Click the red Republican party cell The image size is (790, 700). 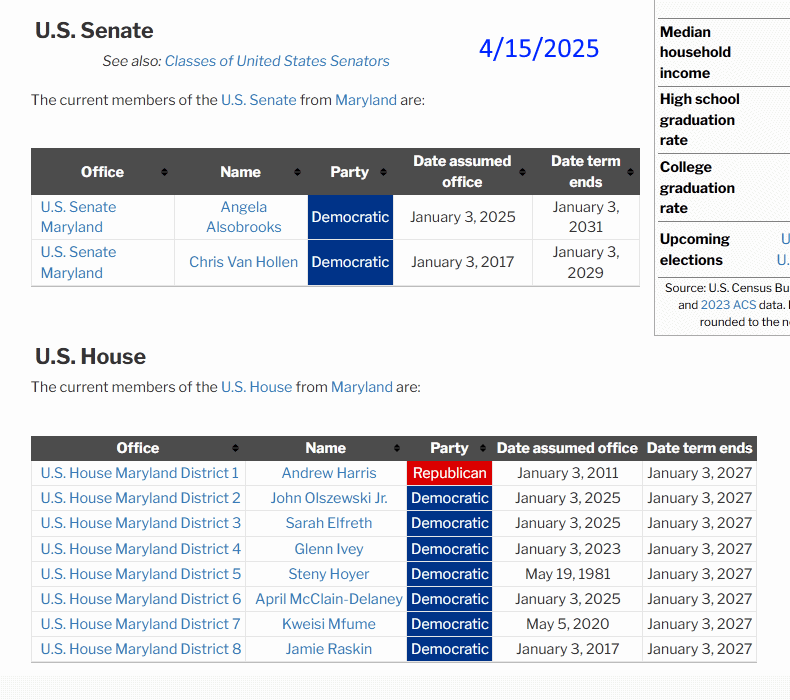[449, 473]
